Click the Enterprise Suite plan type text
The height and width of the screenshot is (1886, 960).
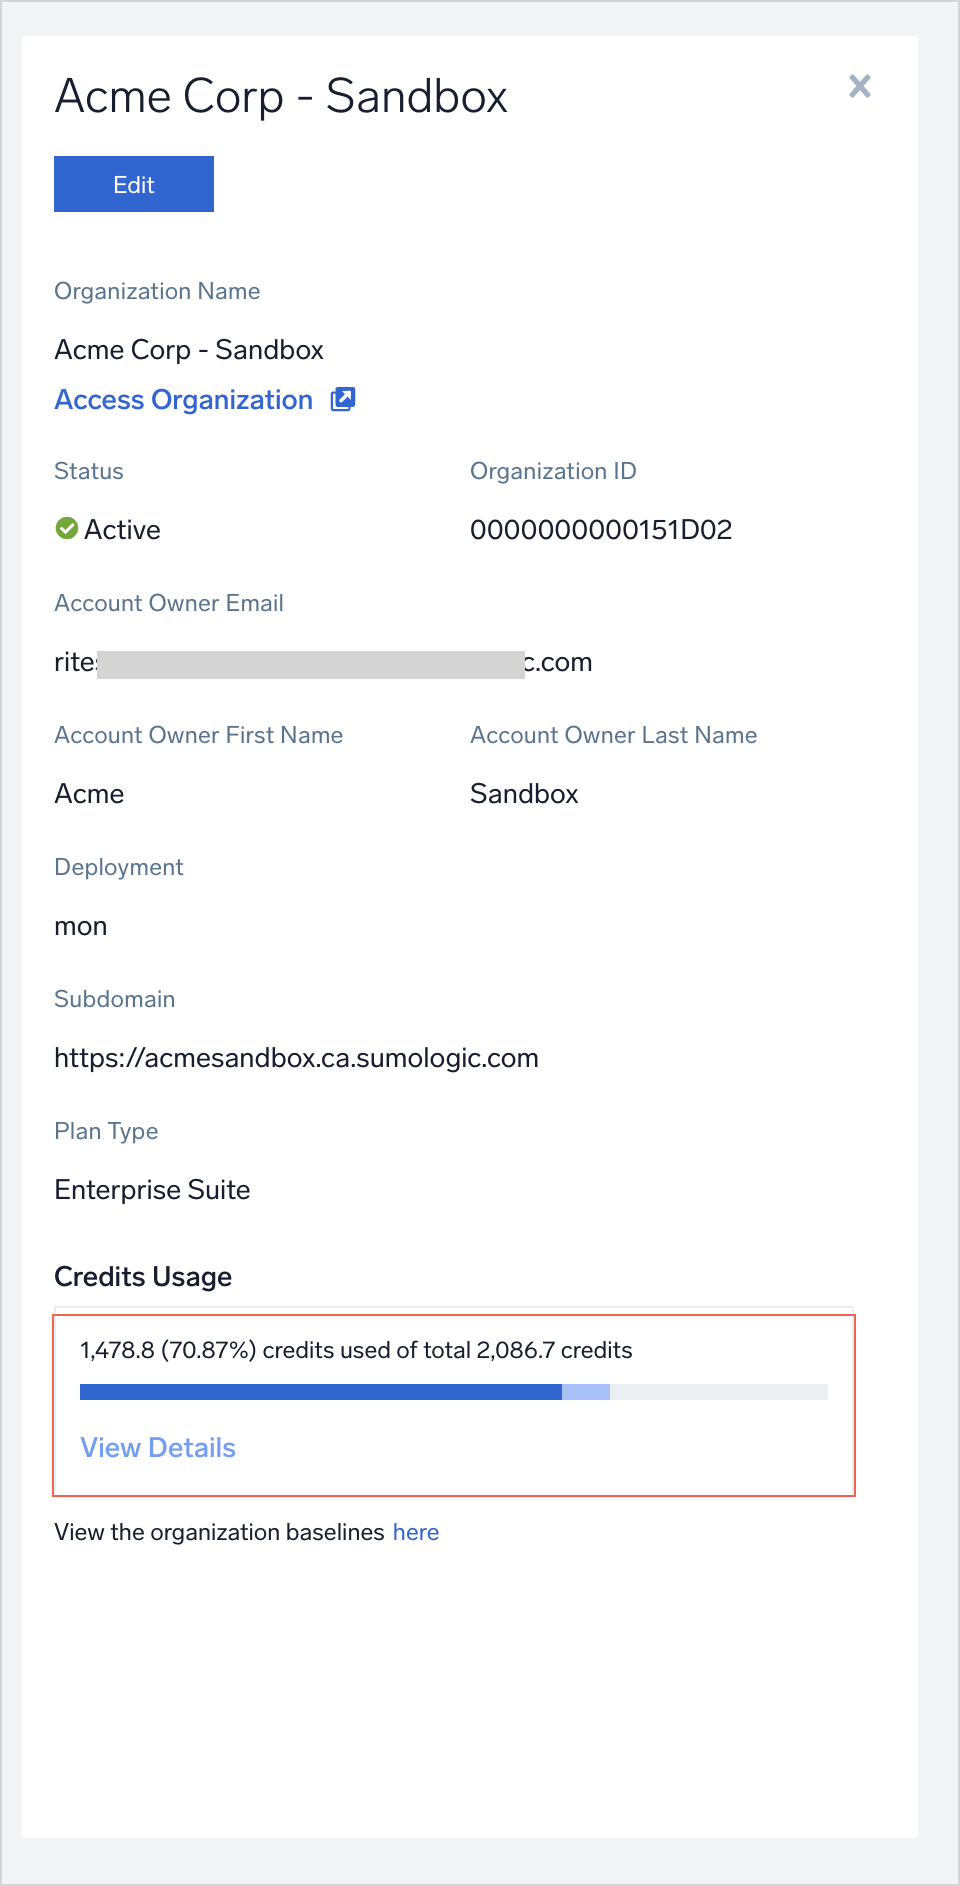[x=152, y=1190]
